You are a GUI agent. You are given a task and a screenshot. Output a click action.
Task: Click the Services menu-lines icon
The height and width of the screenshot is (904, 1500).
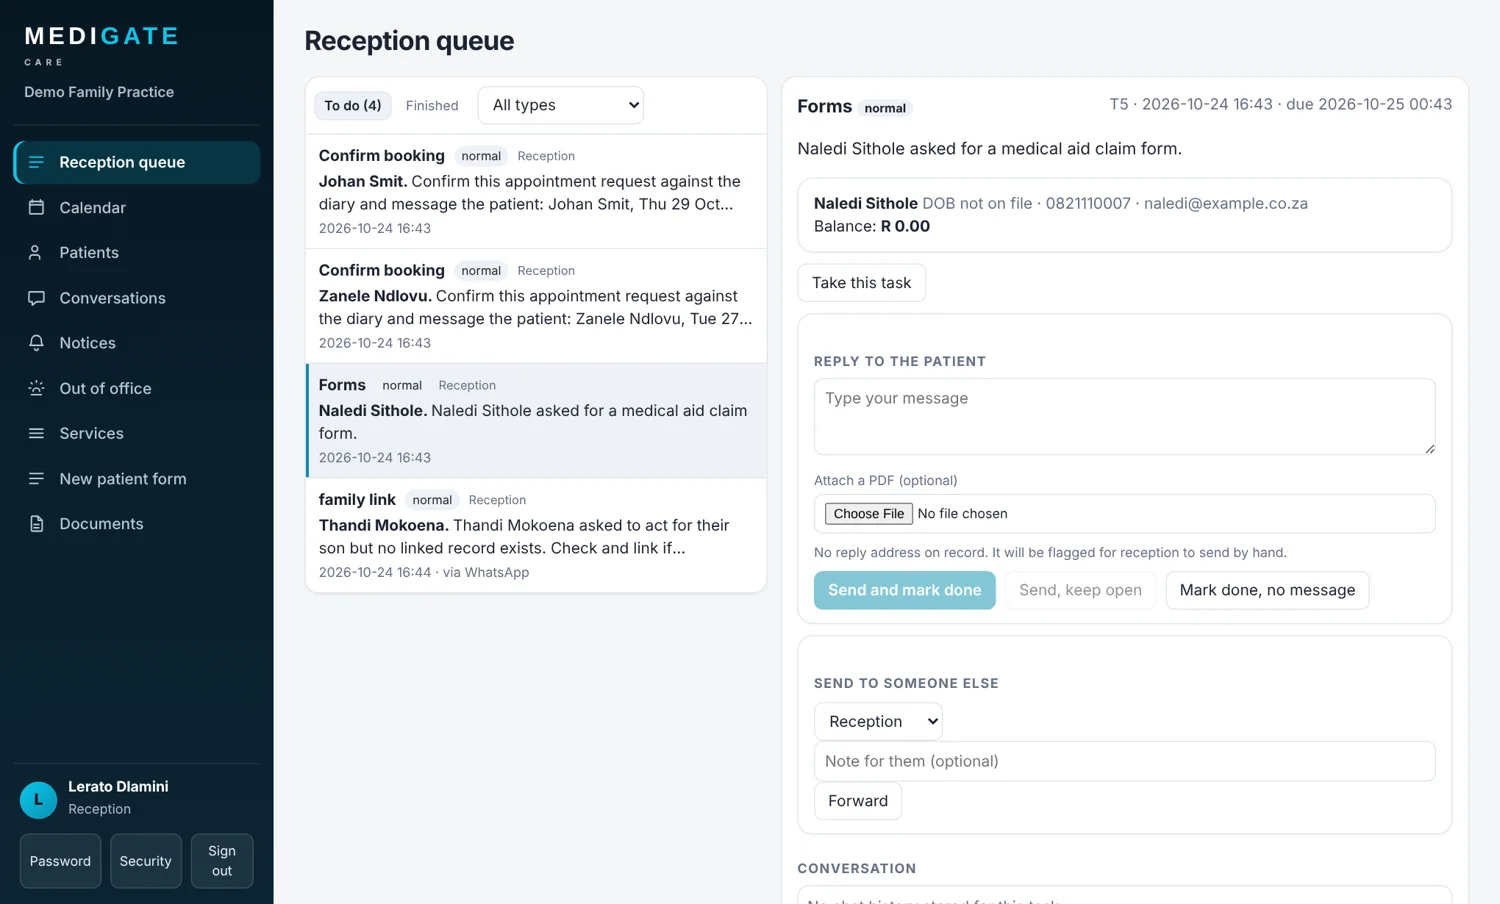coord(36,433)
